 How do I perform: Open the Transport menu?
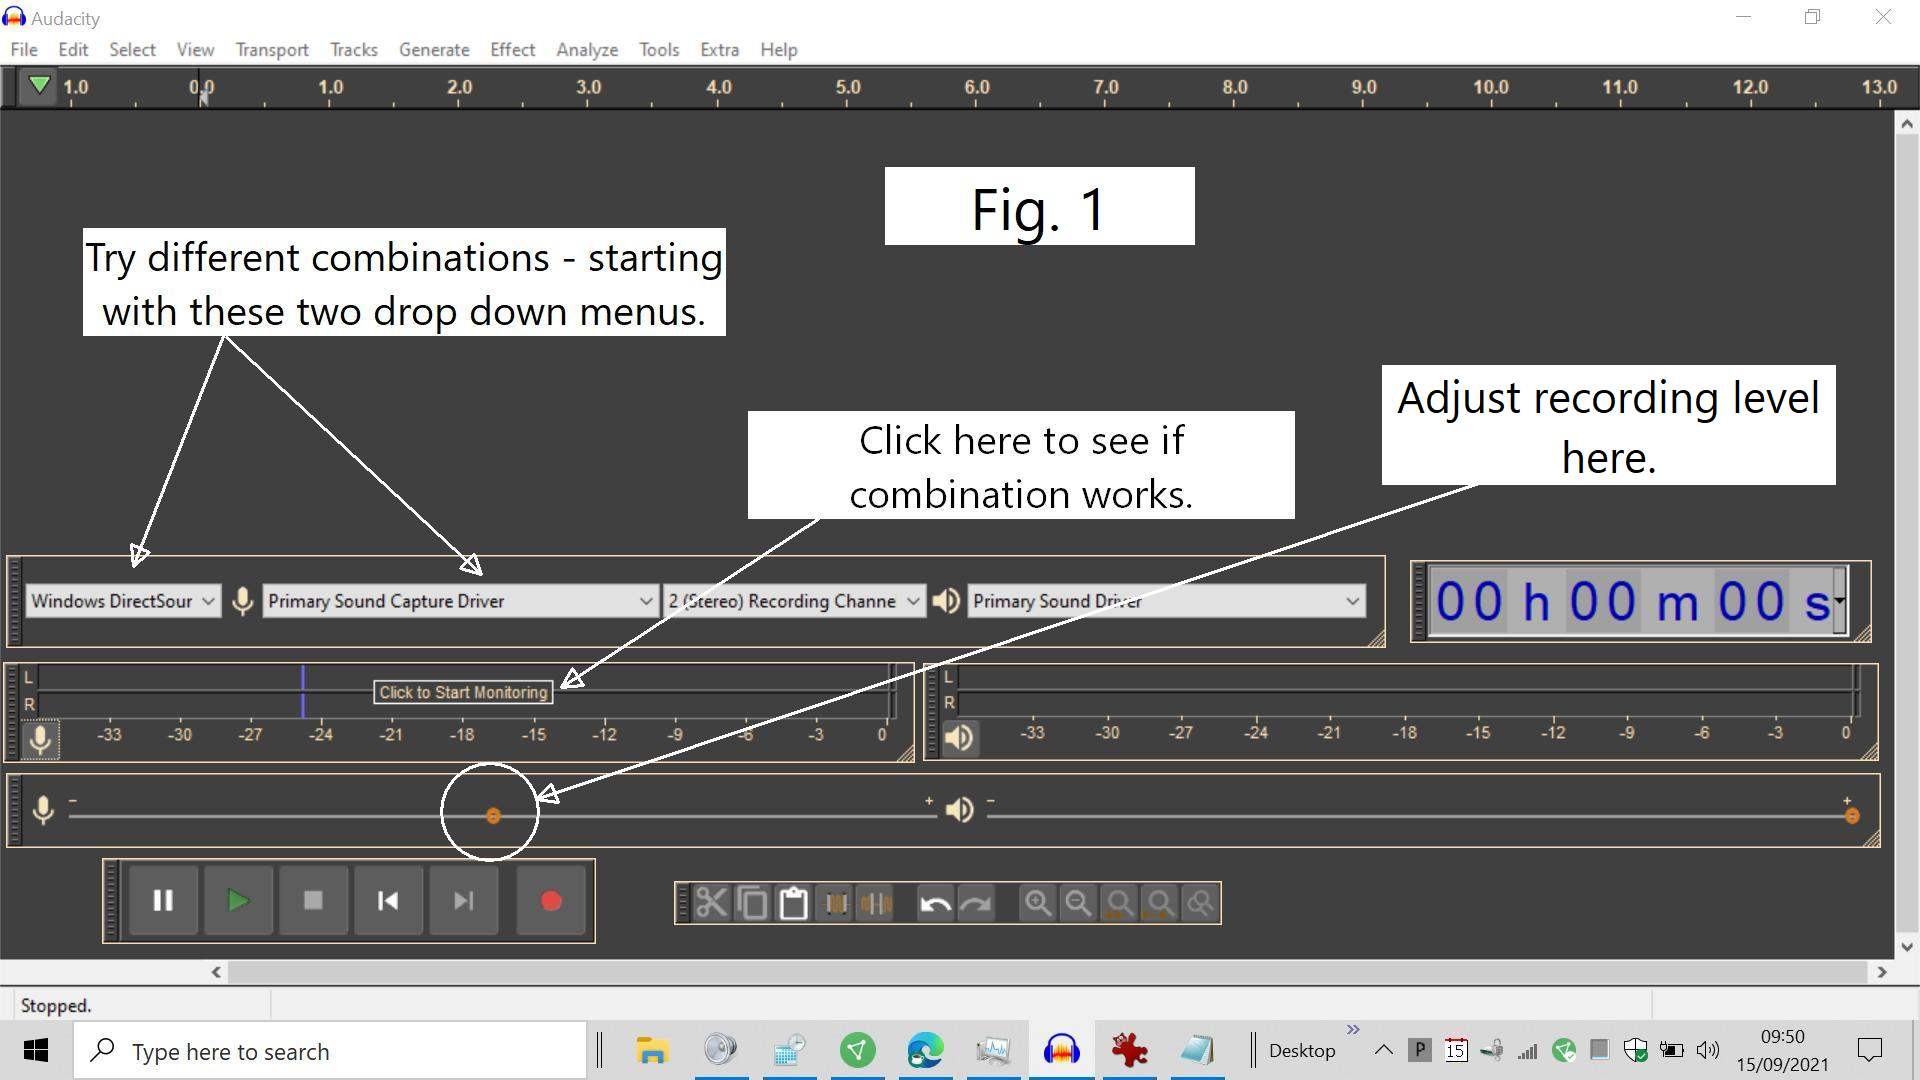pos(272,49)
